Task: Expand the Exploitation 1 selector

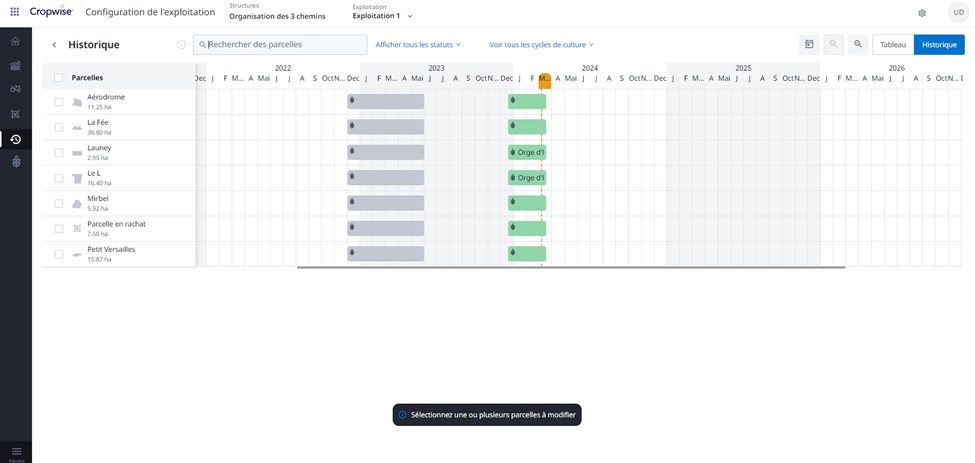Action: tap(382, 16)
